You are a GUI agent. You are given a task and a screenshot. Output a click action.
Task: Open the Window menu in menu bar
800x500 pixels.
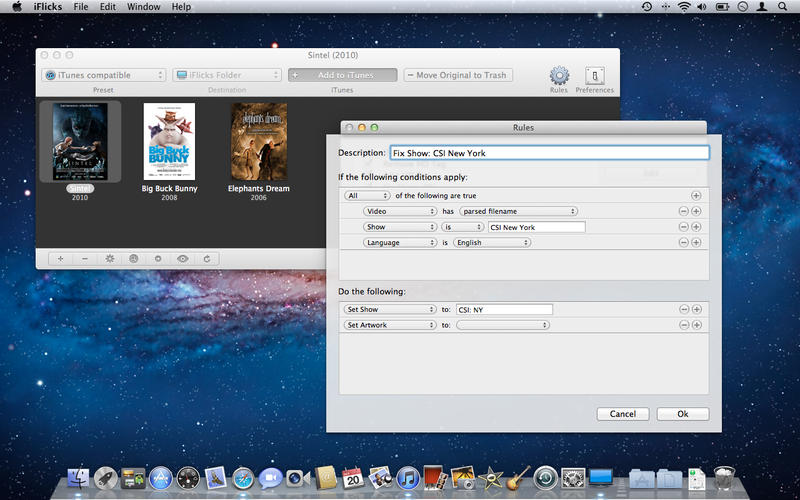144,7
